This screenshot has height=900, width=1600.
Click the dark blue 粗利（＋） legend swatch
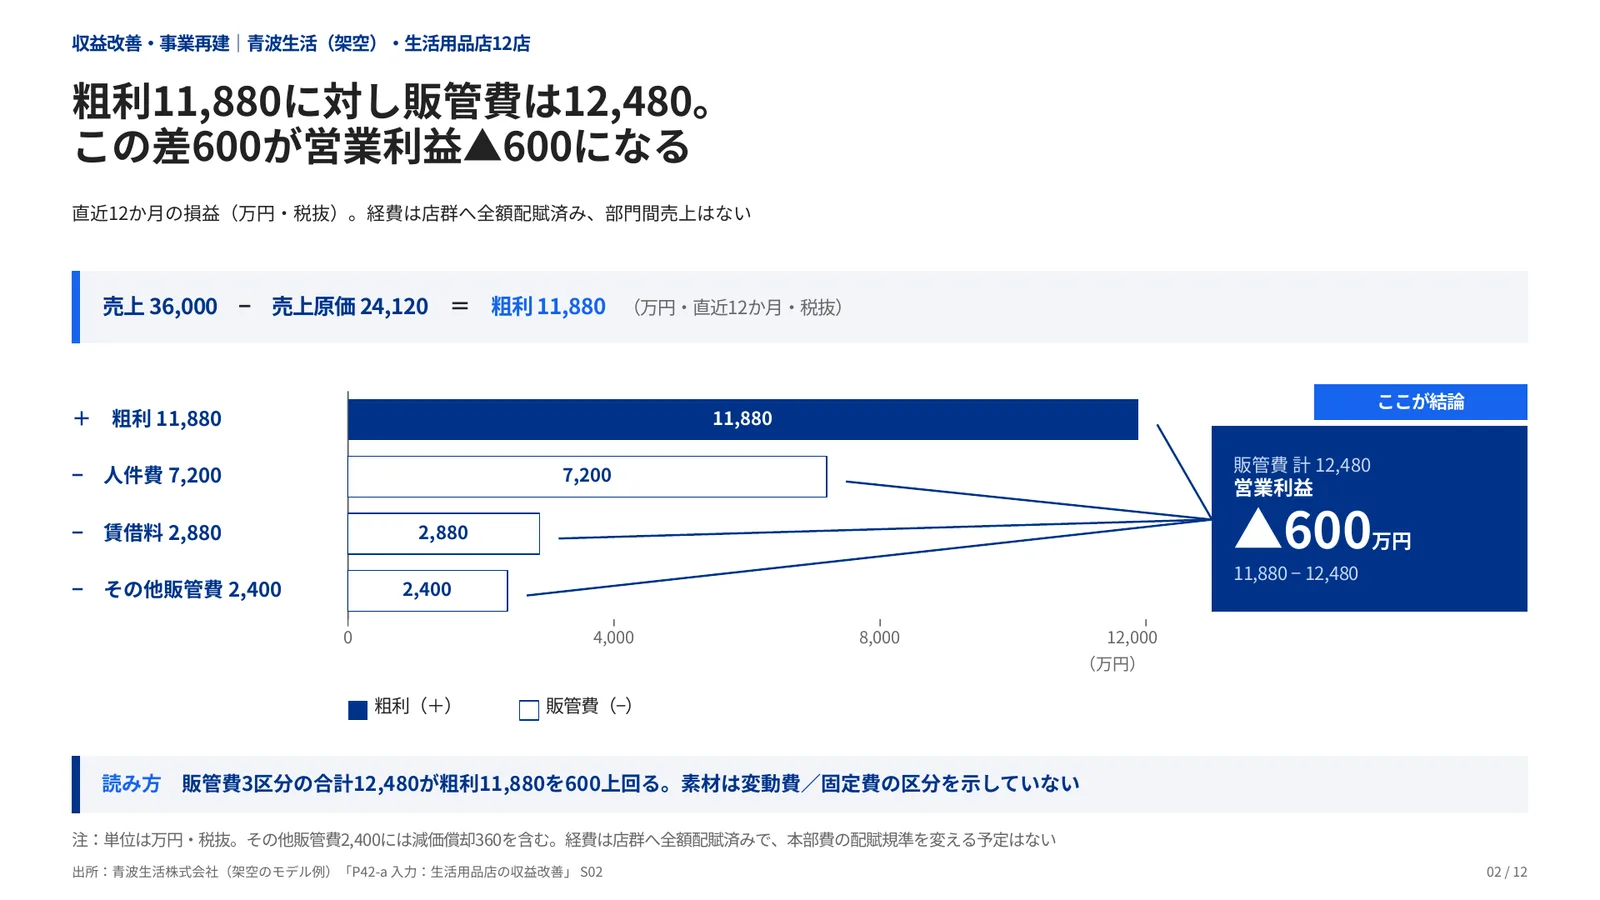(357, 710)
